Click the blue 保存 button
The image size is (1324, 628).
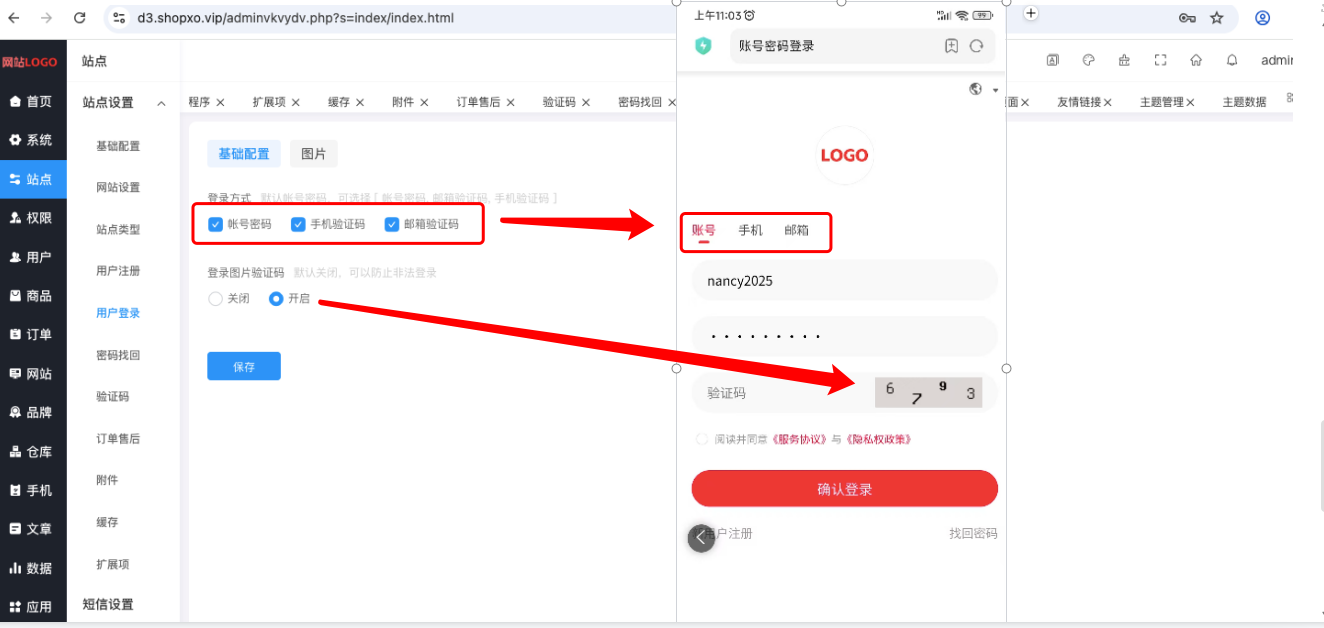[244, 366]
